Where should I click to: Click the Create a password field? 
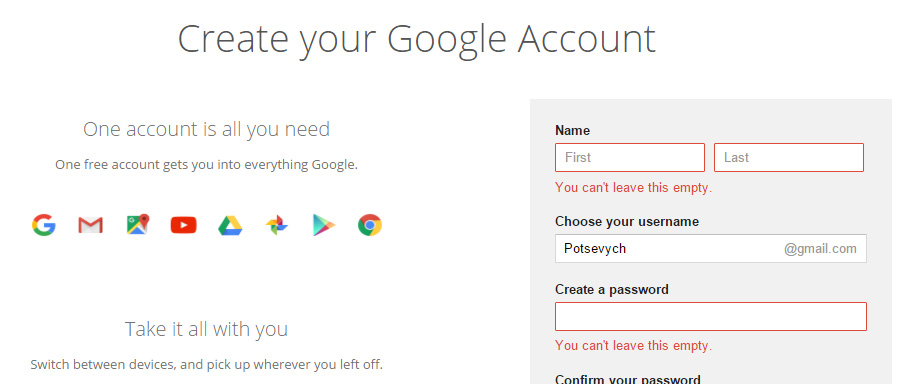coord(711,317)
